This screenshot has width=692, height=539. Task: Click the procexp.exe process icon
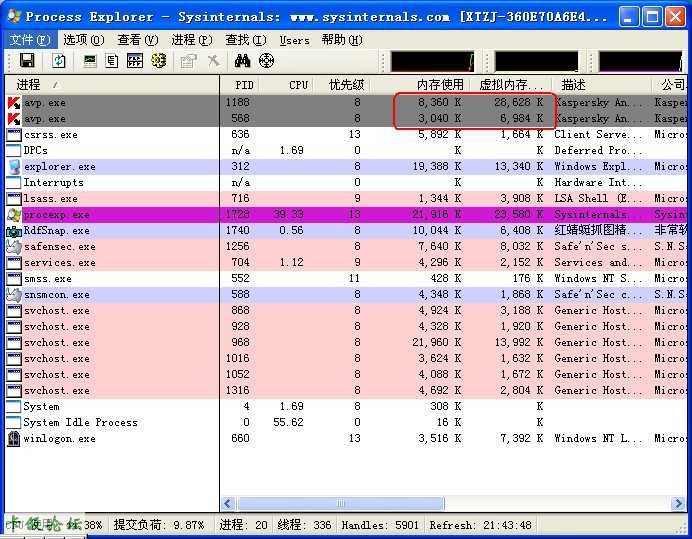coord(14,215)
